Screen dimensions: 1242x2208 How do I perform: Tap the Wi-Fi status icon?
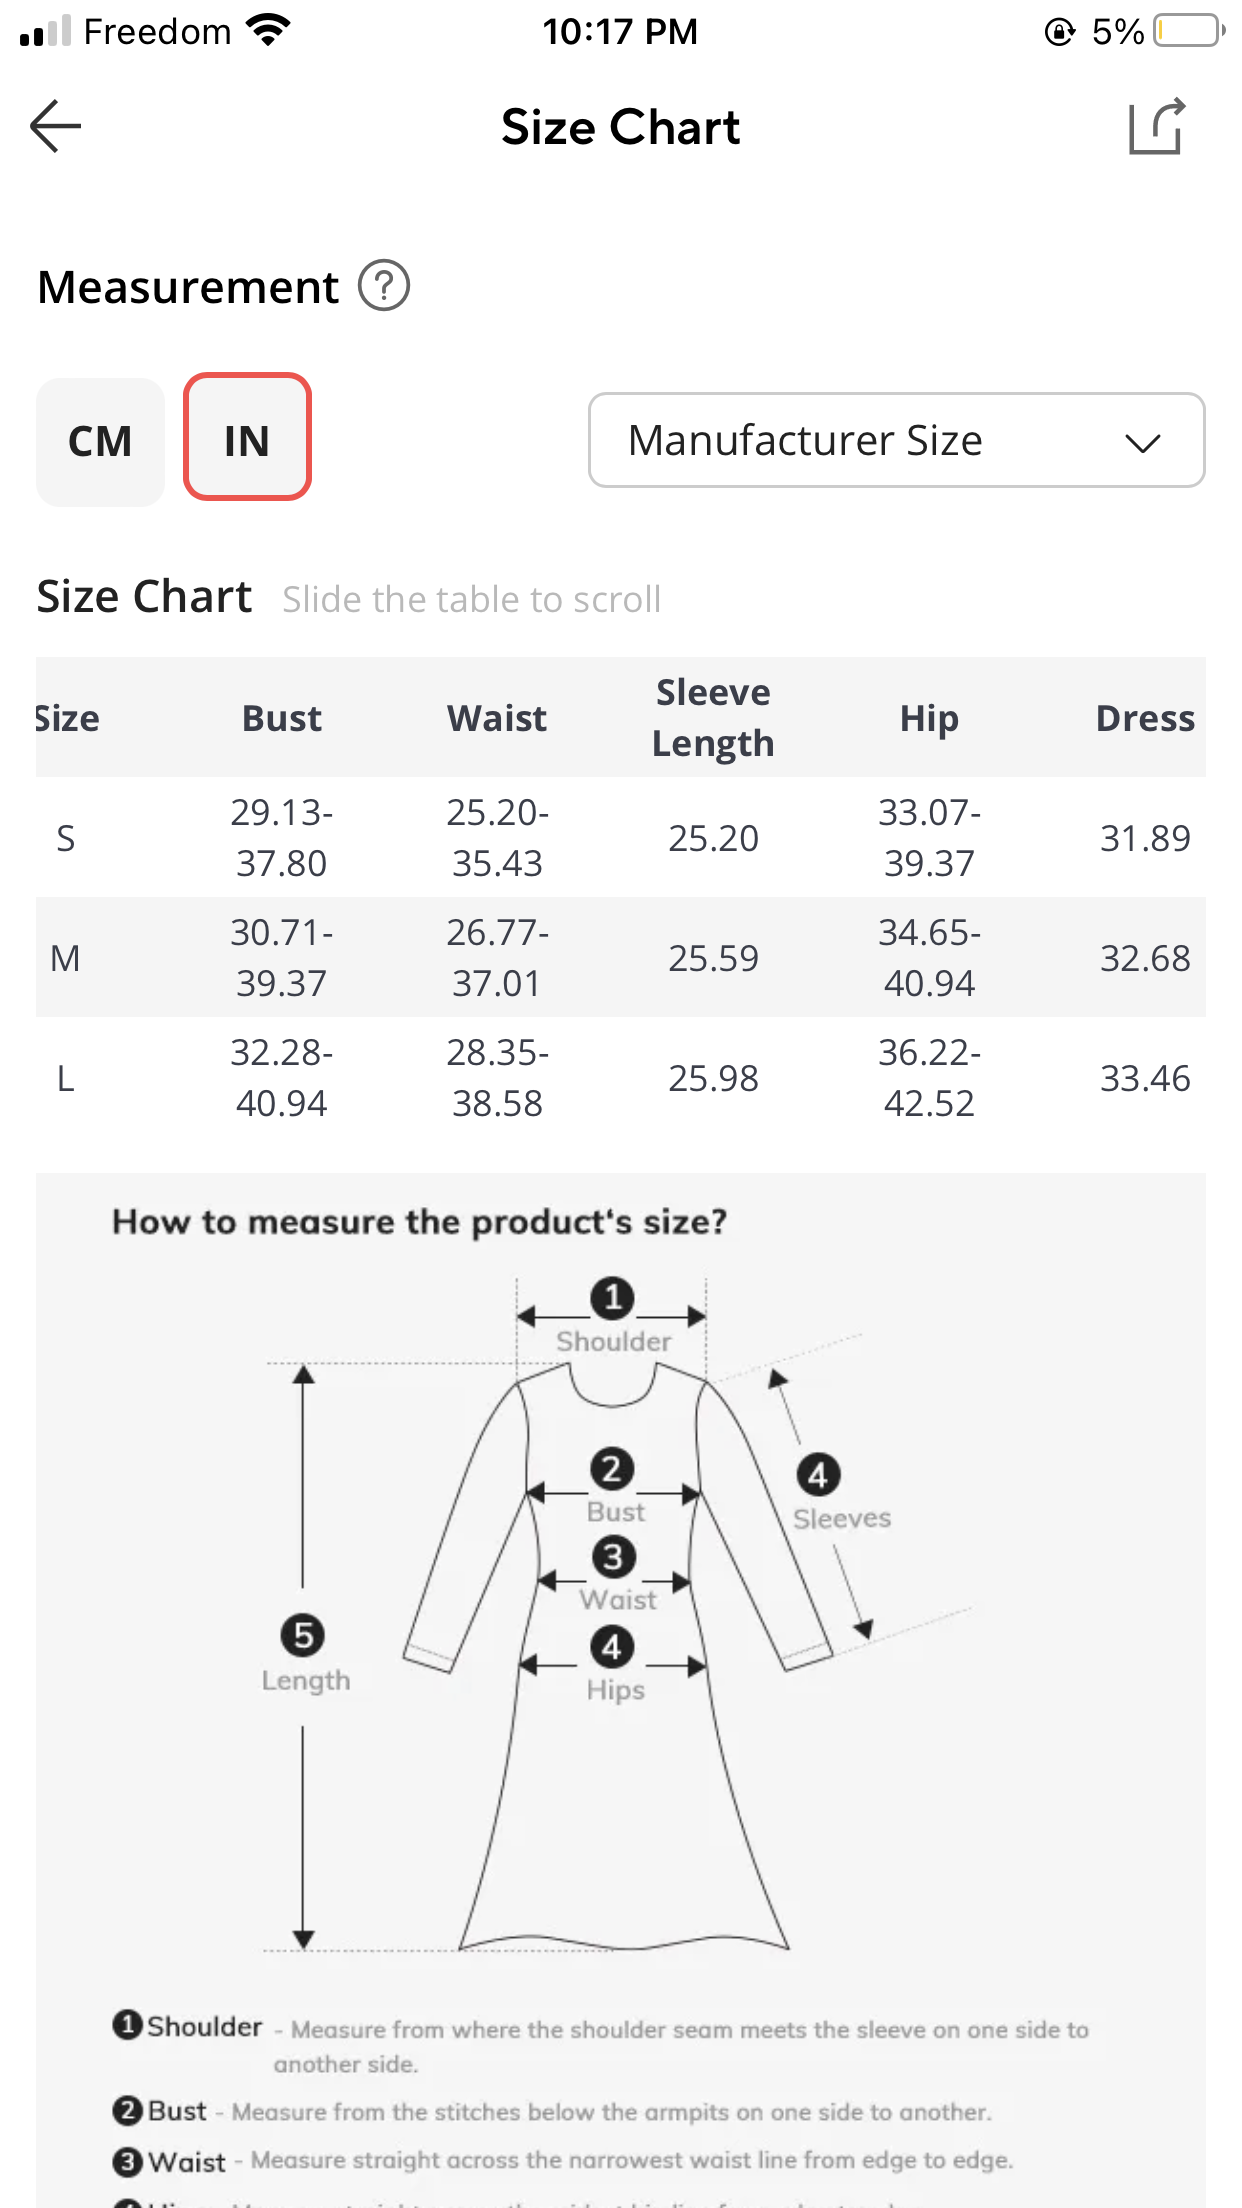[268, 31]
